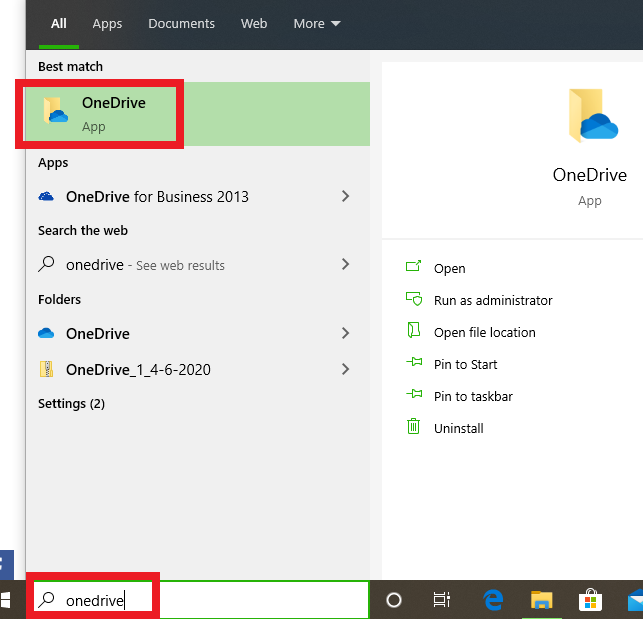Open the Mail app on the taskbar

(x=636, y=601)
